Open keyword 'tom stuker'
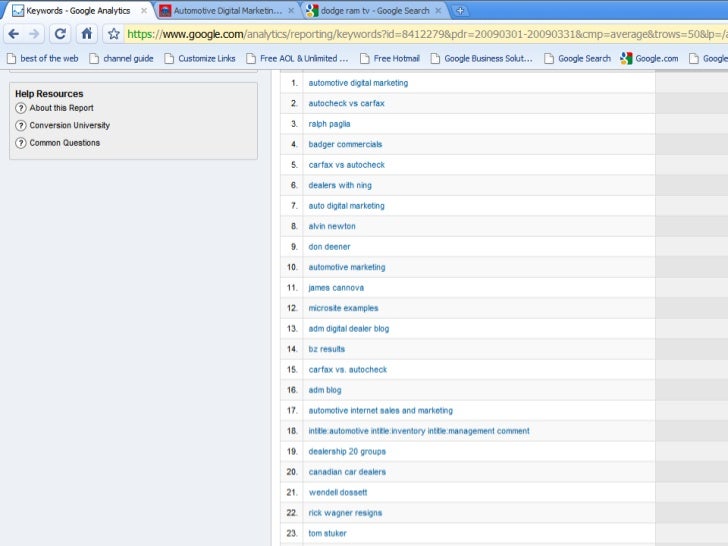The height and width of the screenshot is (546, 728). coord(327,533)
